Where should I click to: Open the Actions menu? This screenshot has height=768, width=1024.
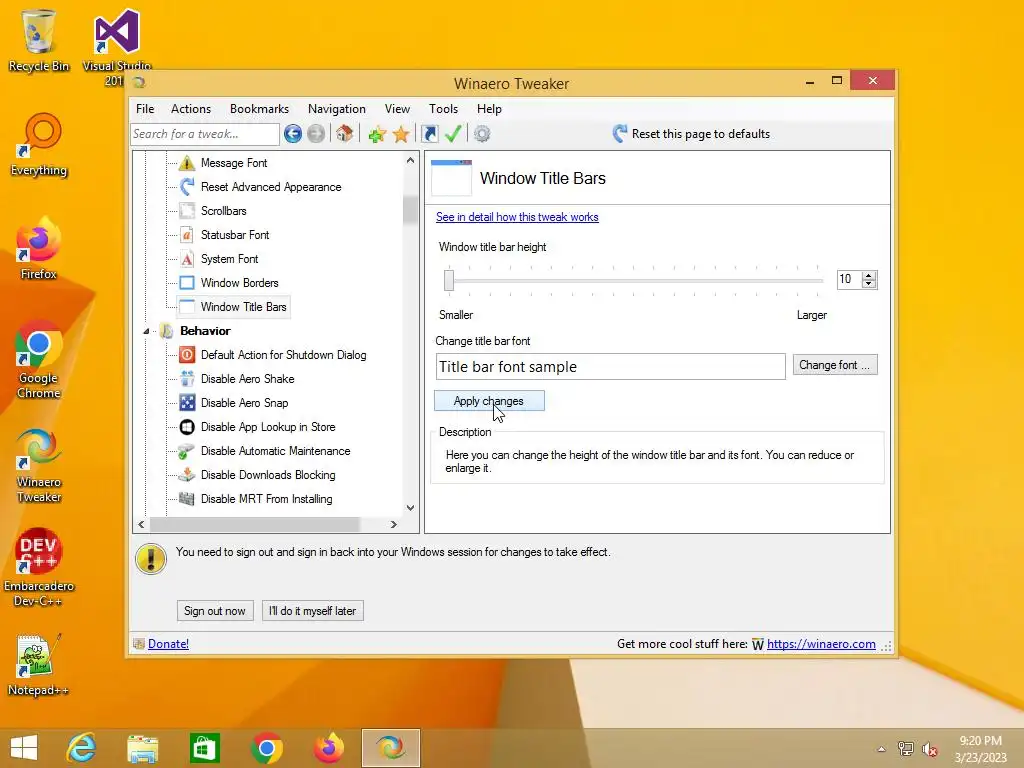[x=191, y=109]
